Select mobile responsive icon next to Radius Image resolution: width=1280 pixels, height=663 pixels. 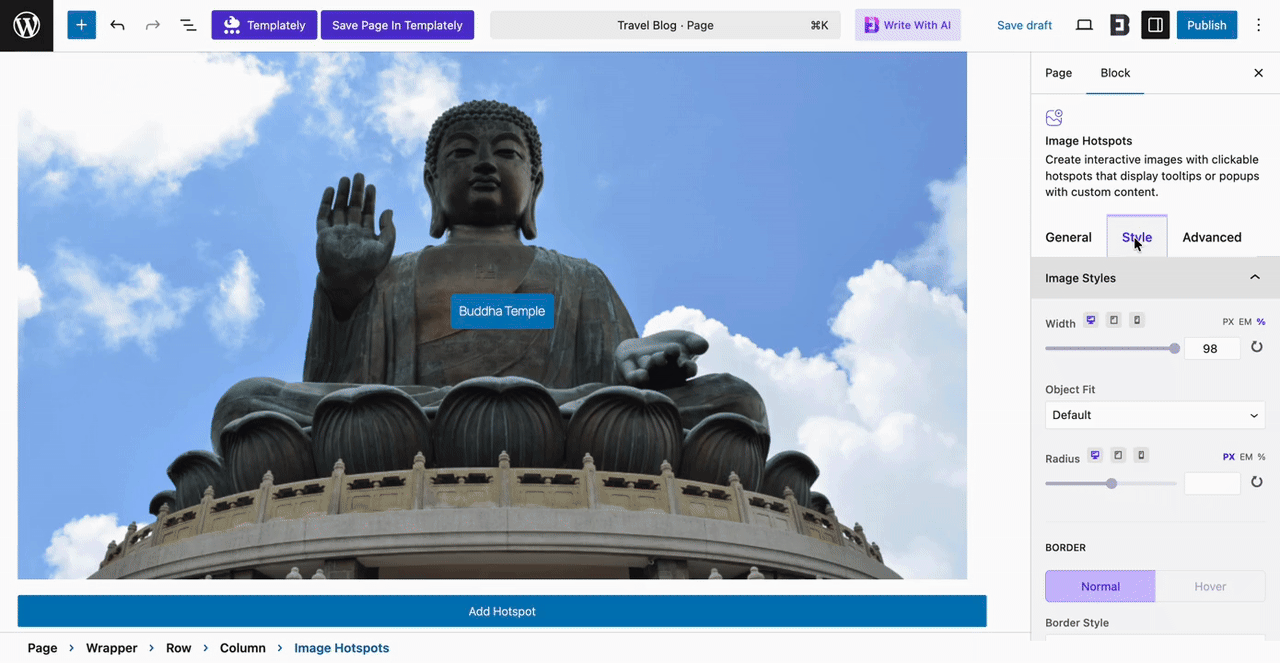tap(1141, 455)
